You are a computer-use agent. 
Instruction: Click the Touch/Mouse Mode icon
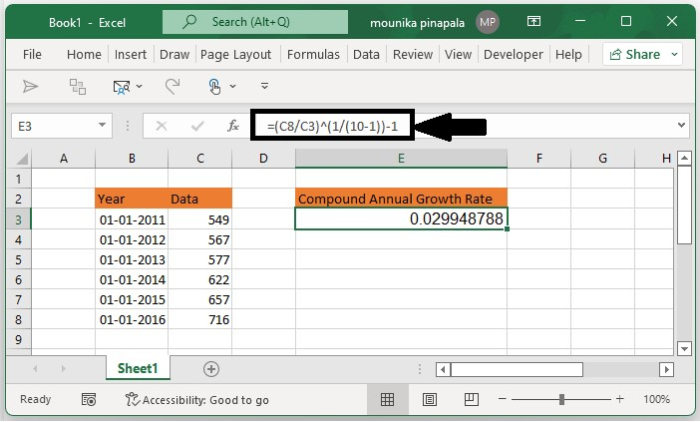tap(216, 87)
